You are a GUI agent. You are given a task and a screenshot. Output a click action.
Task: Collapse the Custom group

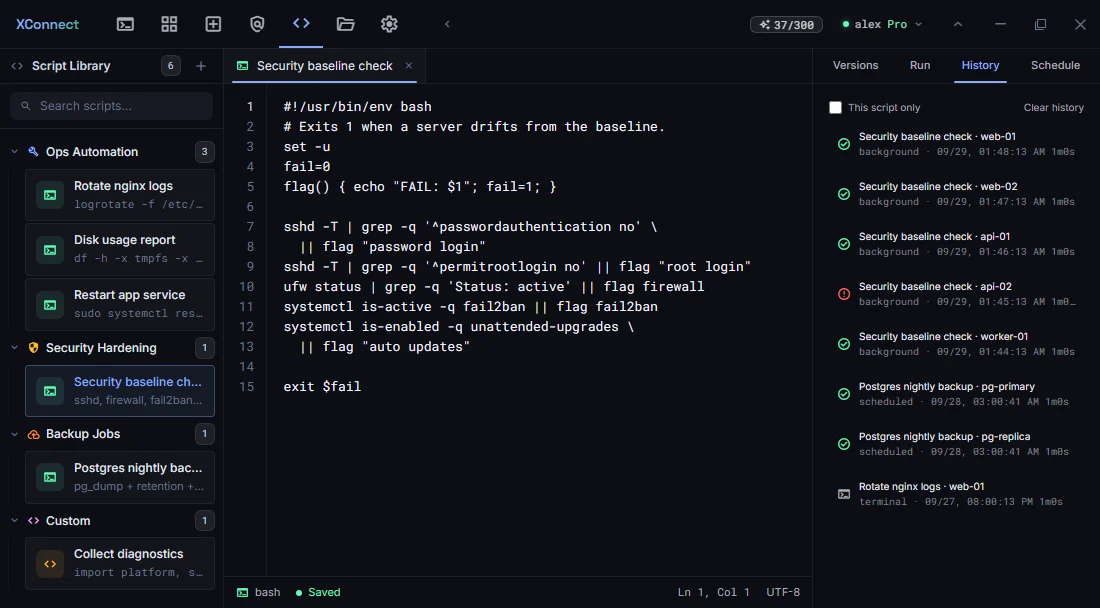coord(15,520)
